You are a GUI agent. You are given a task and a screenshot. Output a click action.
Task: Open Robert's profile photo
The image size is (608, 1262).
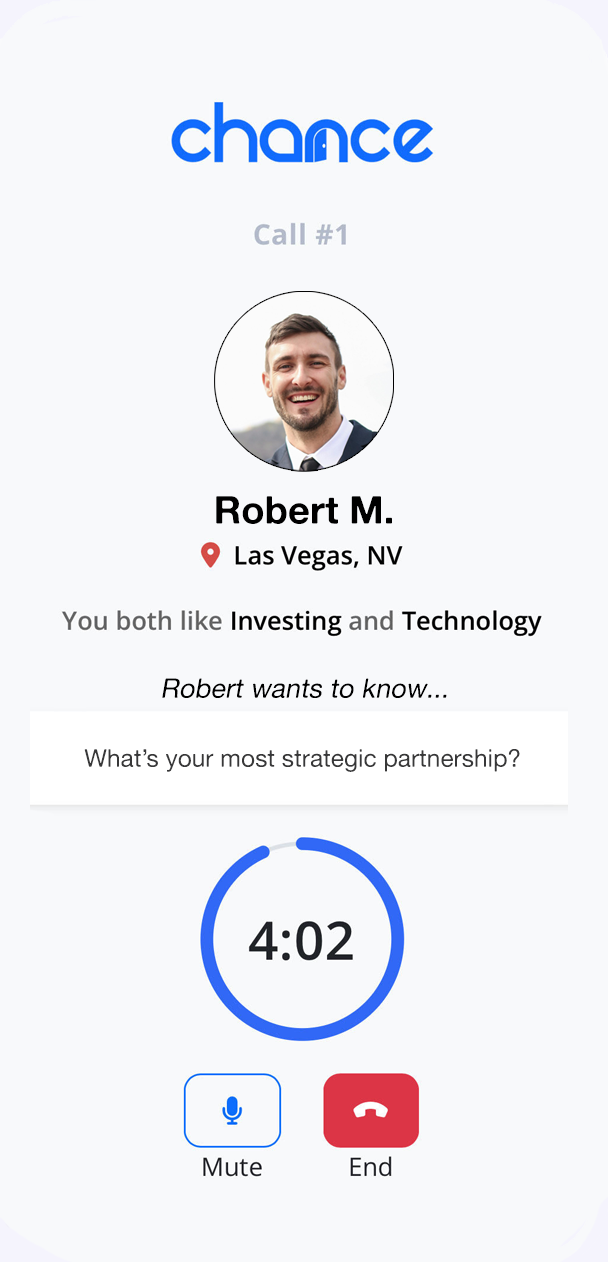pos(304,381)
